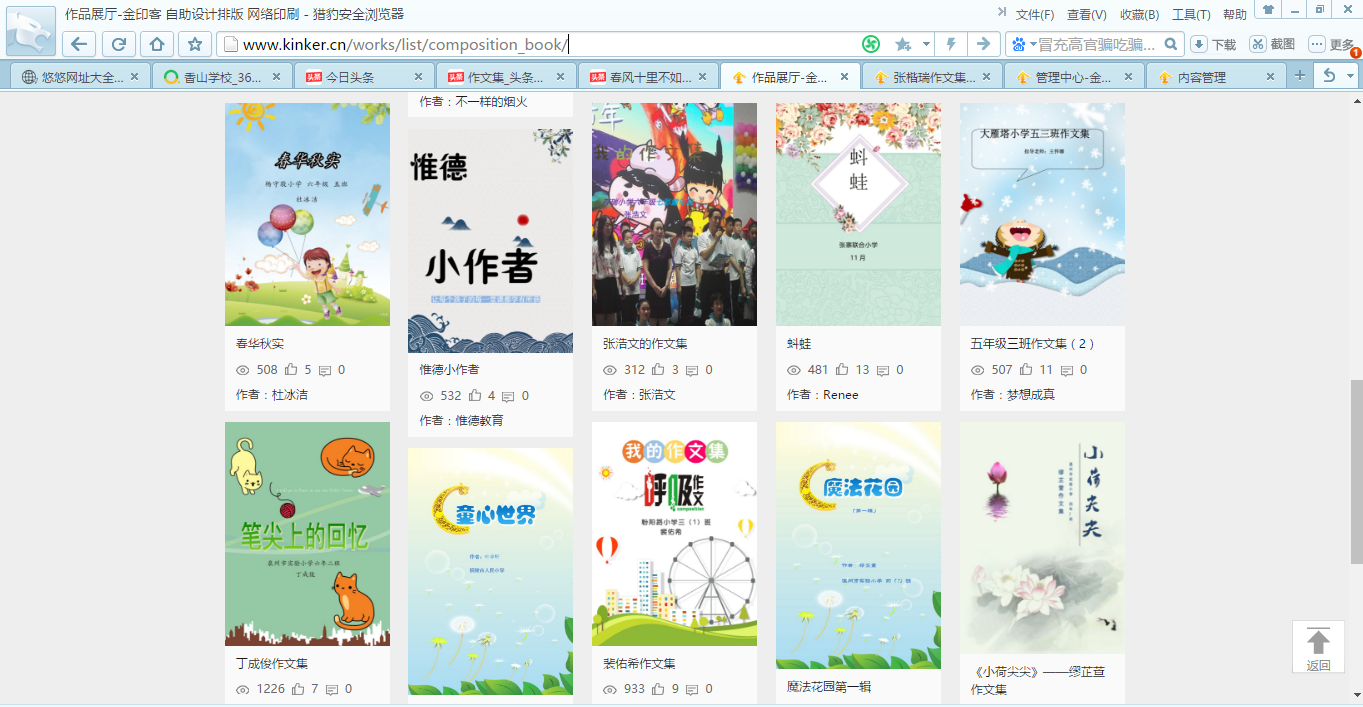Click the 返回 back-to-top arrow button

click(x=1318, y=647)
